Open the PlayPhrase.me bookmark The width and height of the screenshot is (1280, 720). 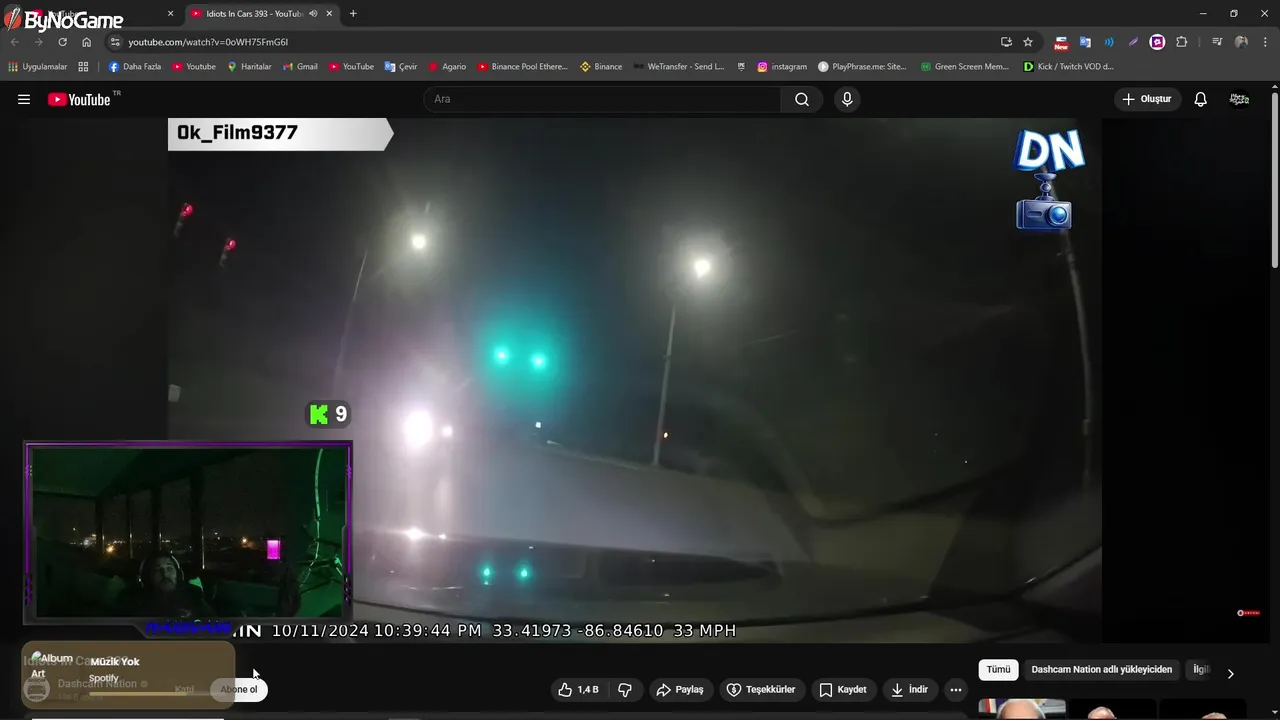(x=862, y=67)
